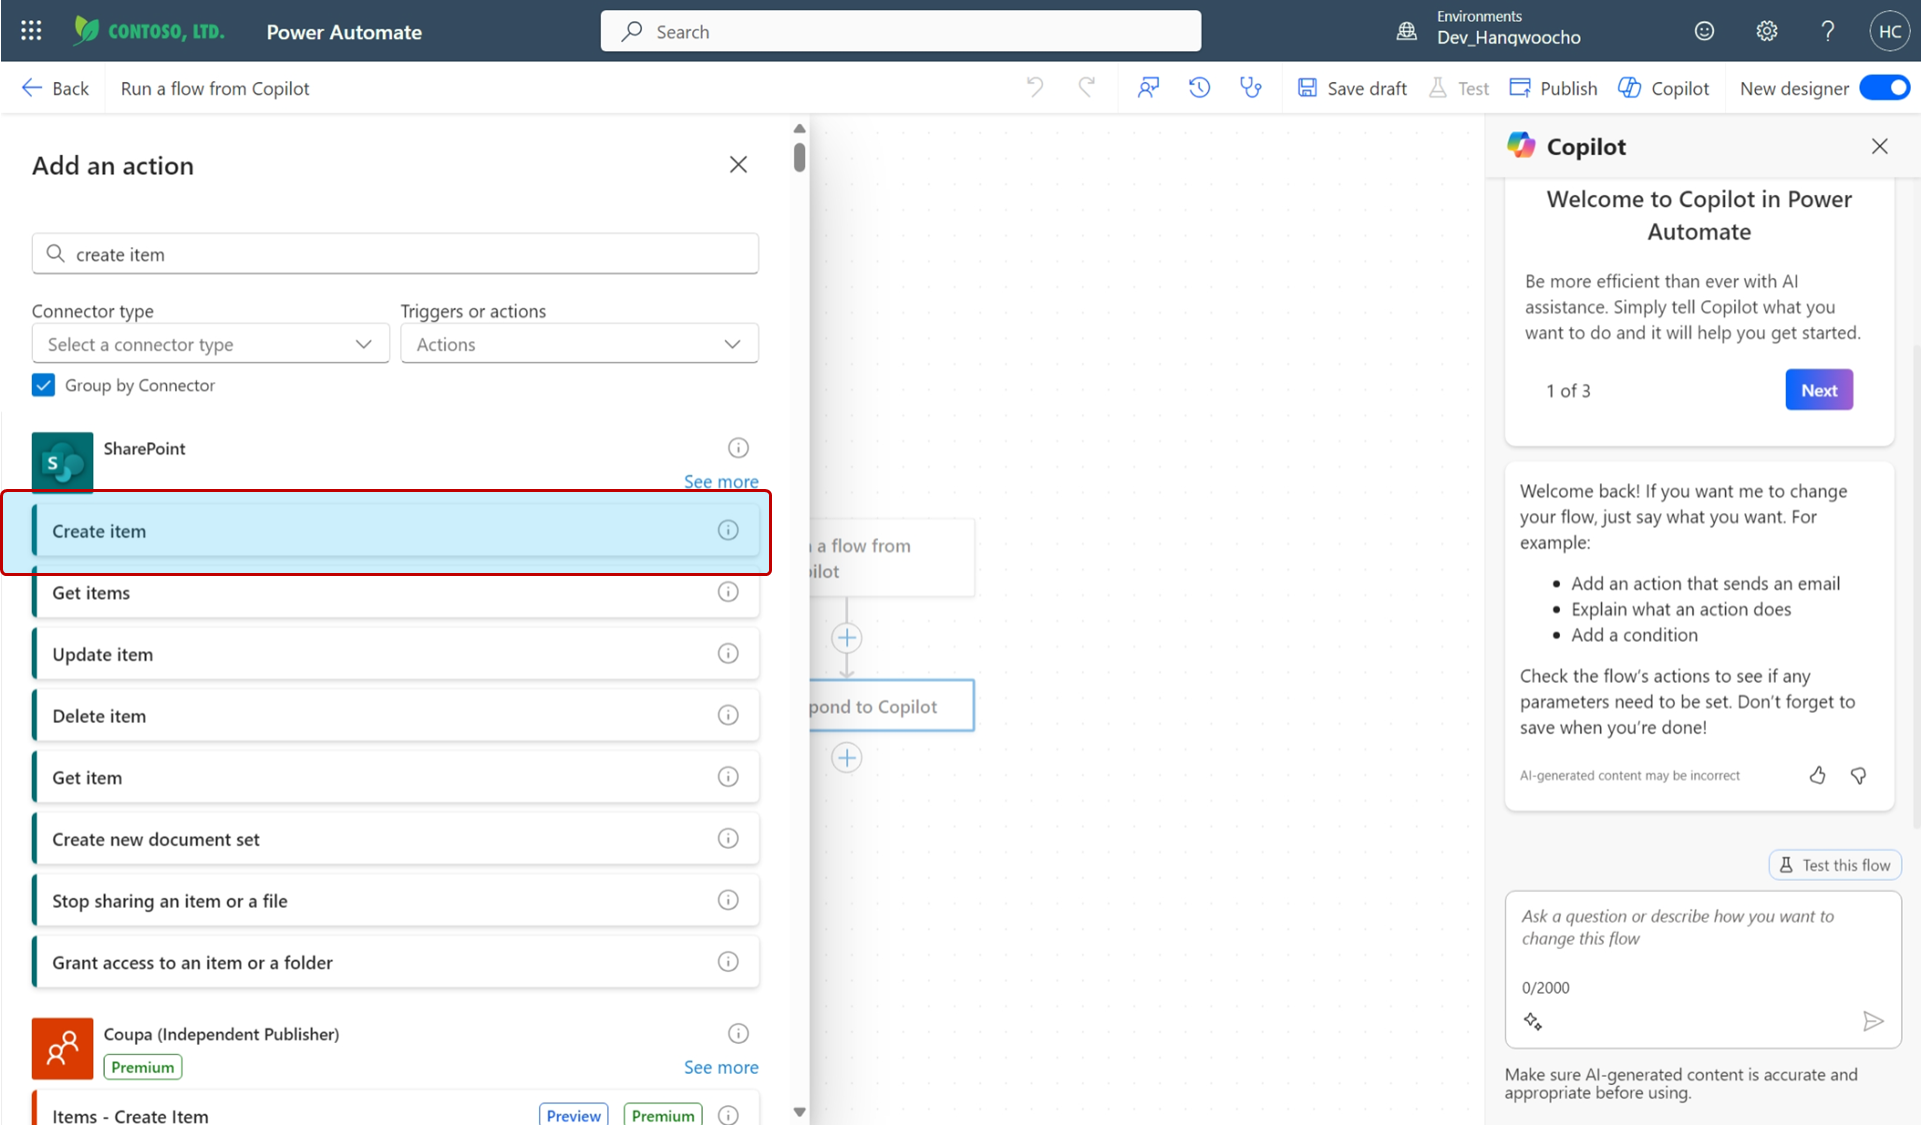Viewport: 1921px width, 1125px height.
Task: Show info for Stop sharing an item
Action: point(728,900)
